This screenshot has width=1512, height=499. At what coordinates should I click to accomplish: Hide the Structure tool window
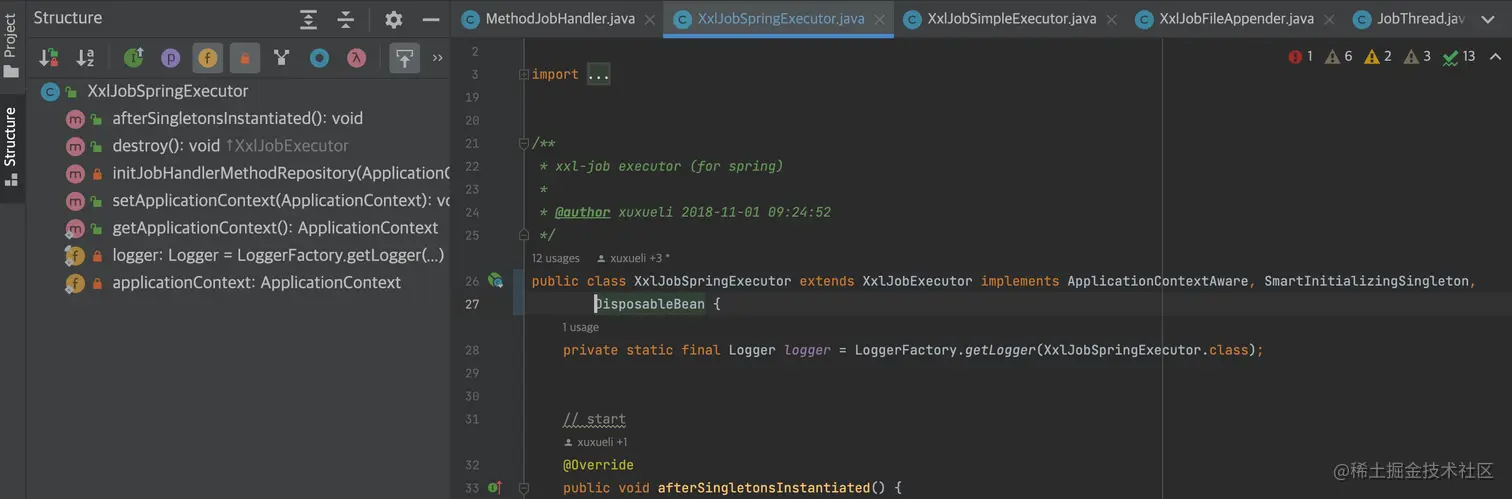[431, 19]
